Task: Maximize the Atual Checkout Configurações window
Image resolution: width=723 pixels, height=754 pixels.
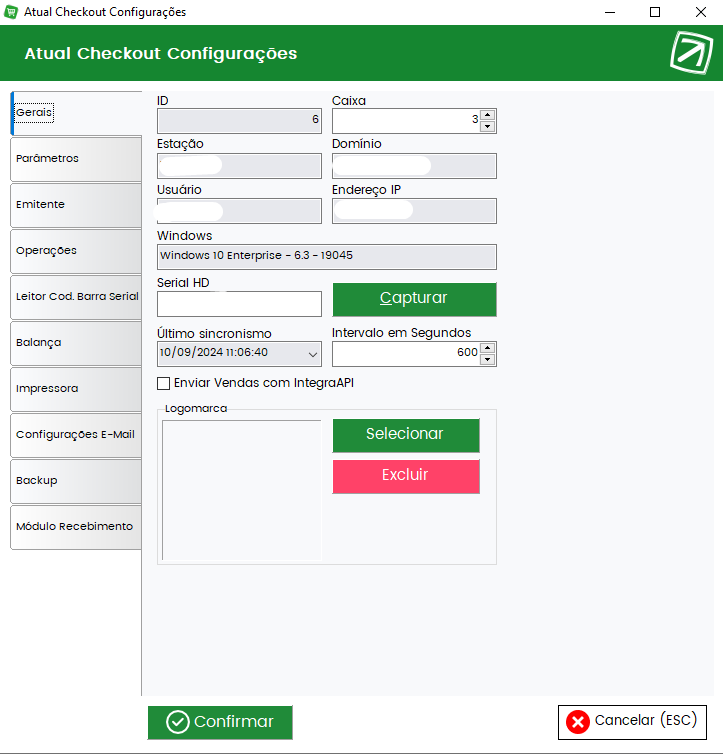Action: pos(655,12)
